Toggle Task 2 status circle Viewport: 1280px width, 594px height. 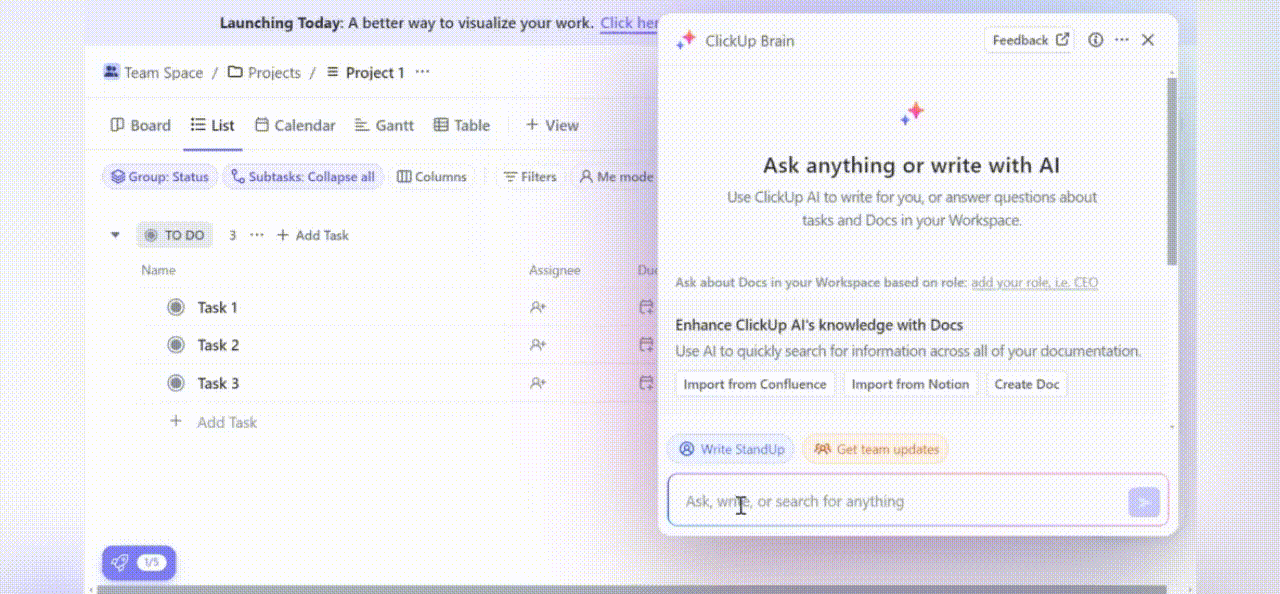(x=176, y=346)
